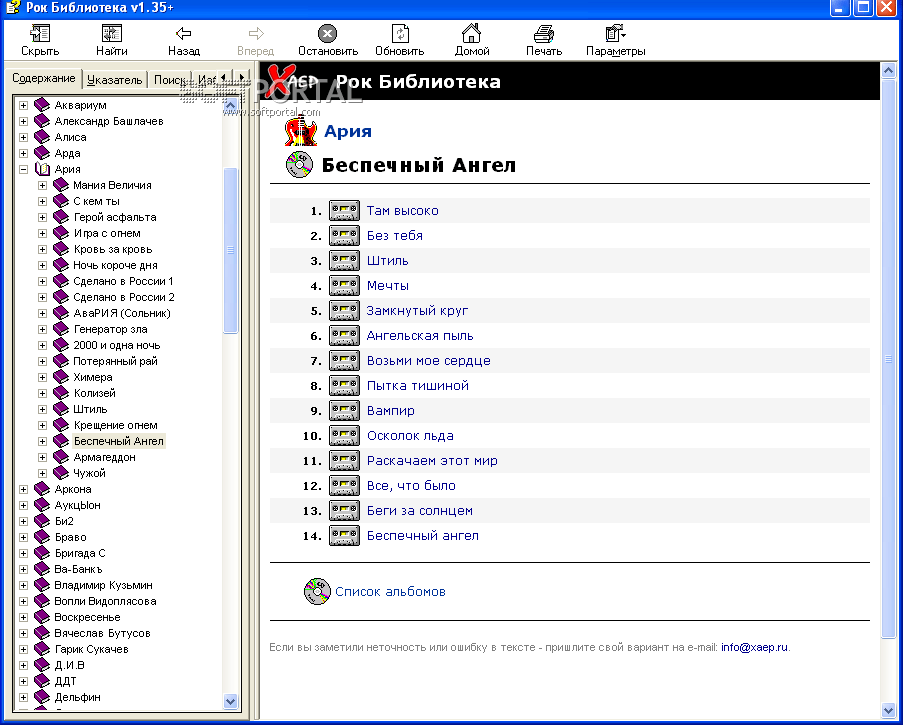Expand the Армагеддон album node
This screenshot has width=903, height=725.
(42, 457)
